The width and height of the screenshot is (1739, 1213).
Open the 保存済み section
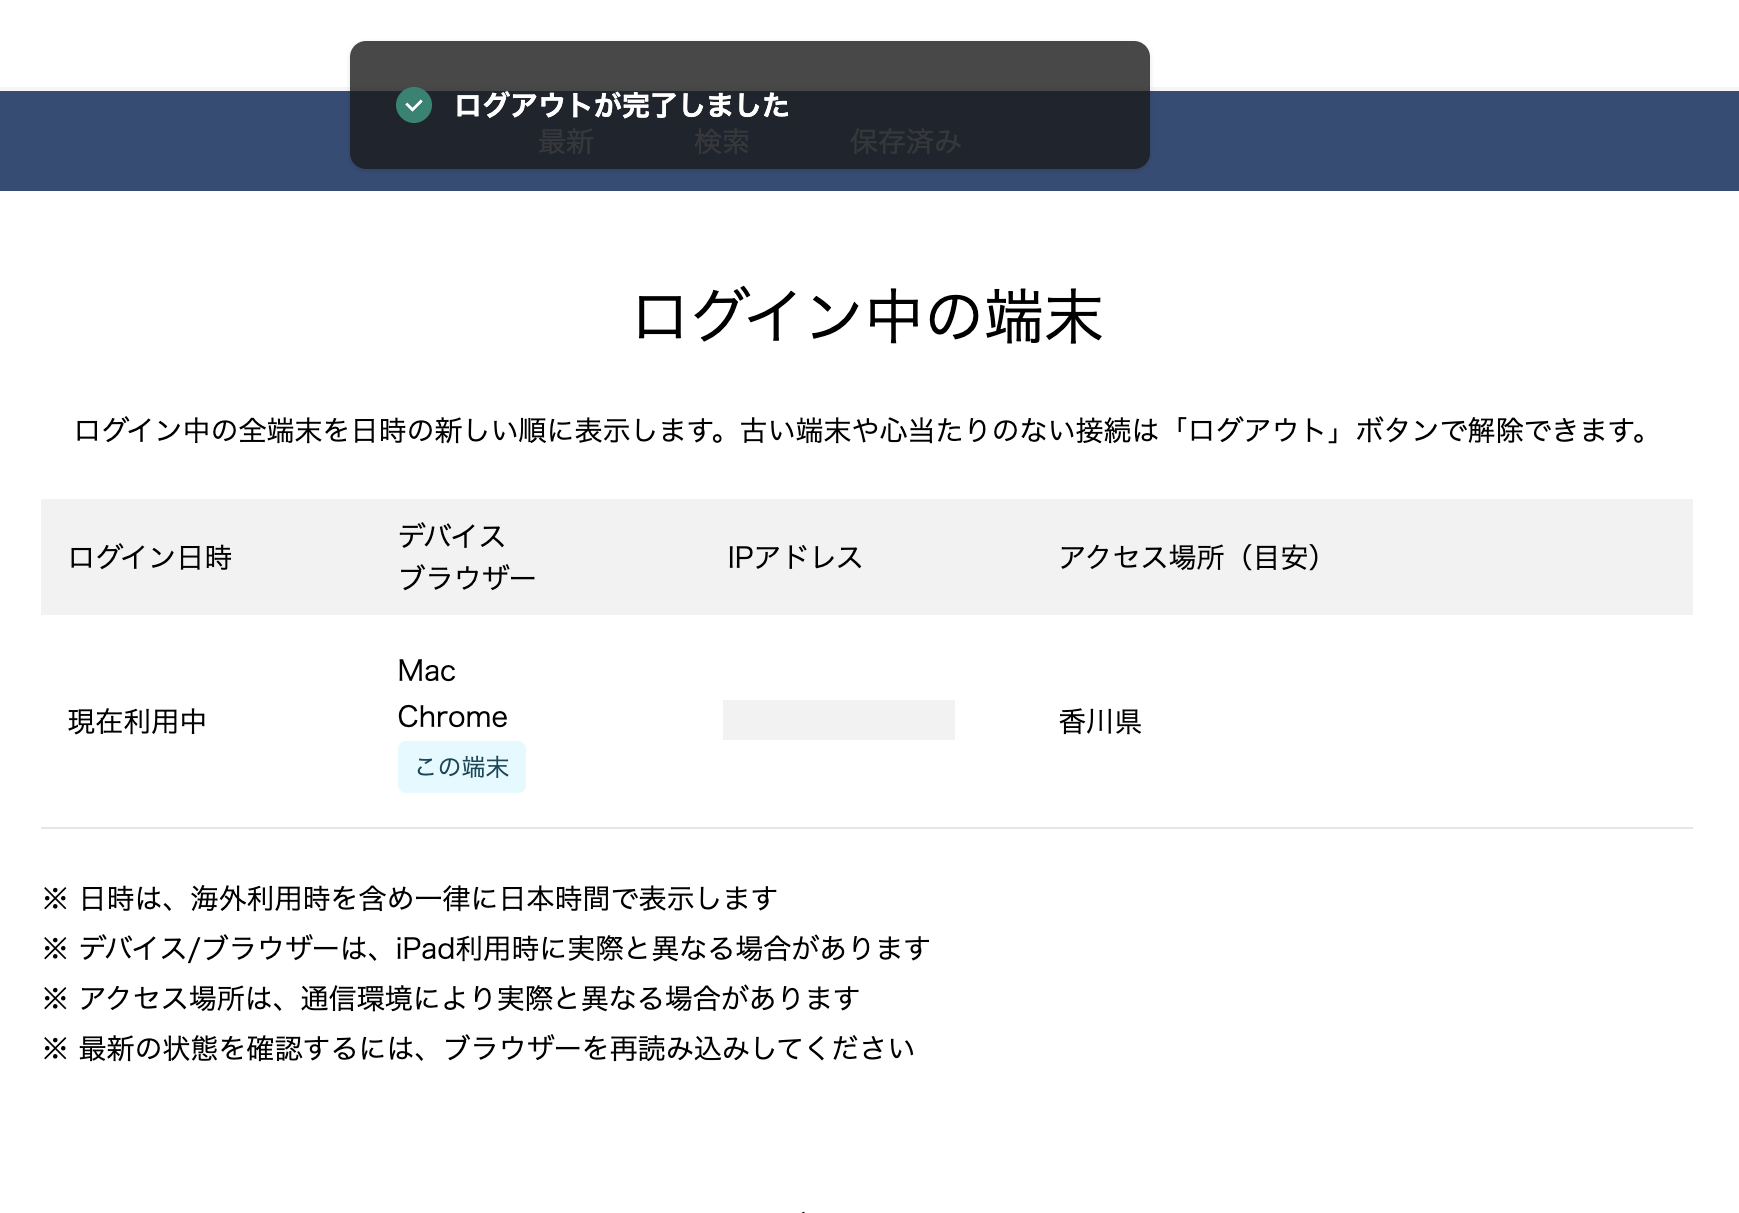905,142
